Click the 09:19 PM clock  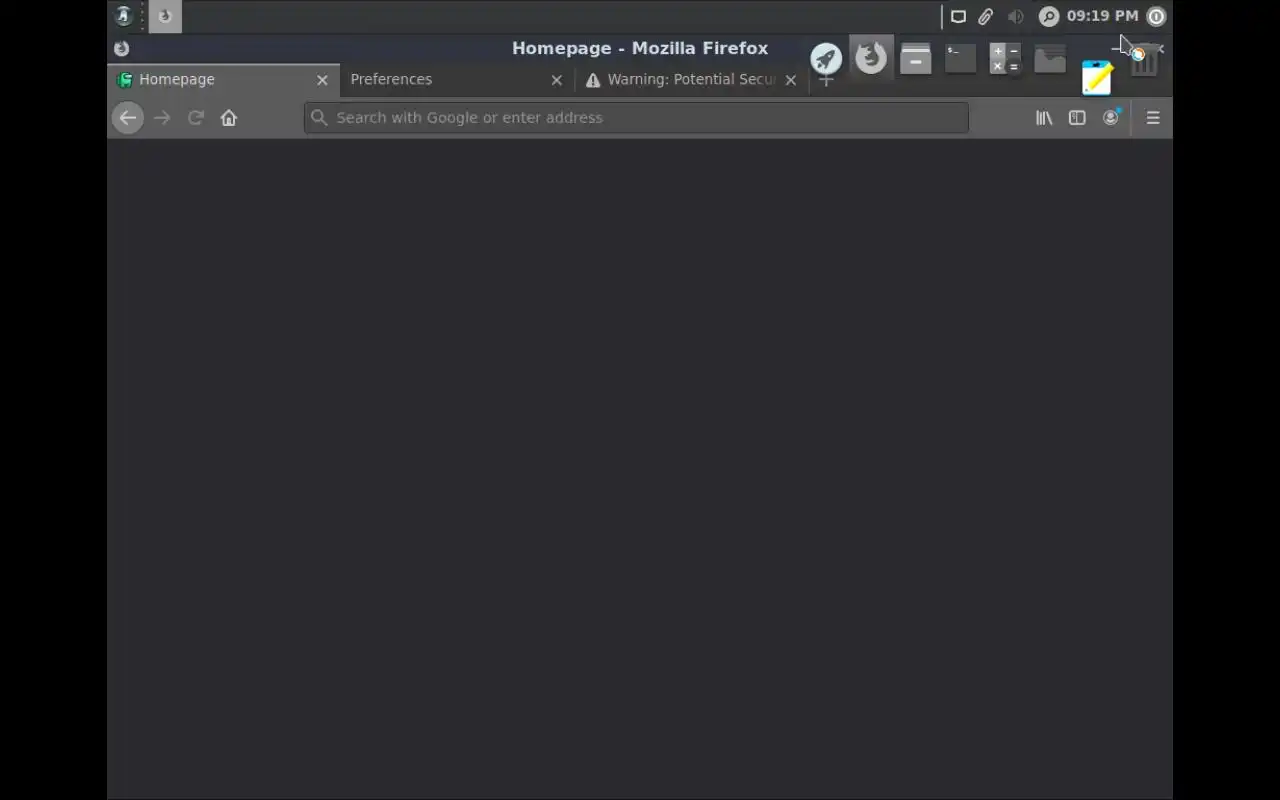[x=1102, y=16]
